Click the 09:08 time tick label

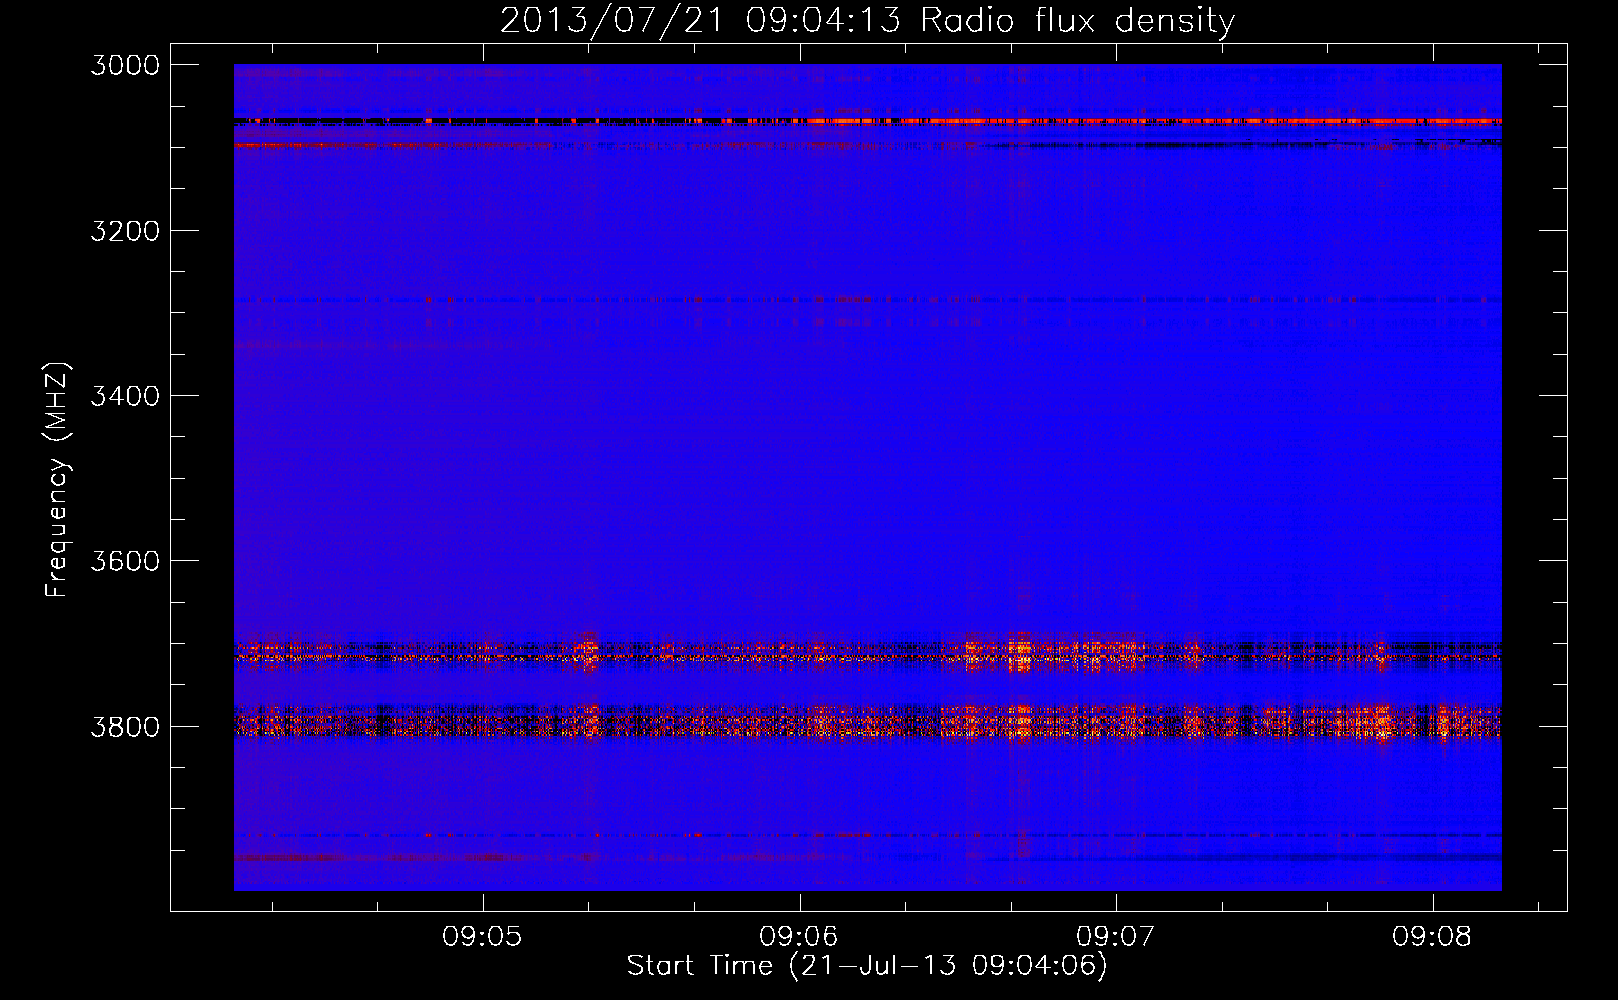(x=1432, y=937)
